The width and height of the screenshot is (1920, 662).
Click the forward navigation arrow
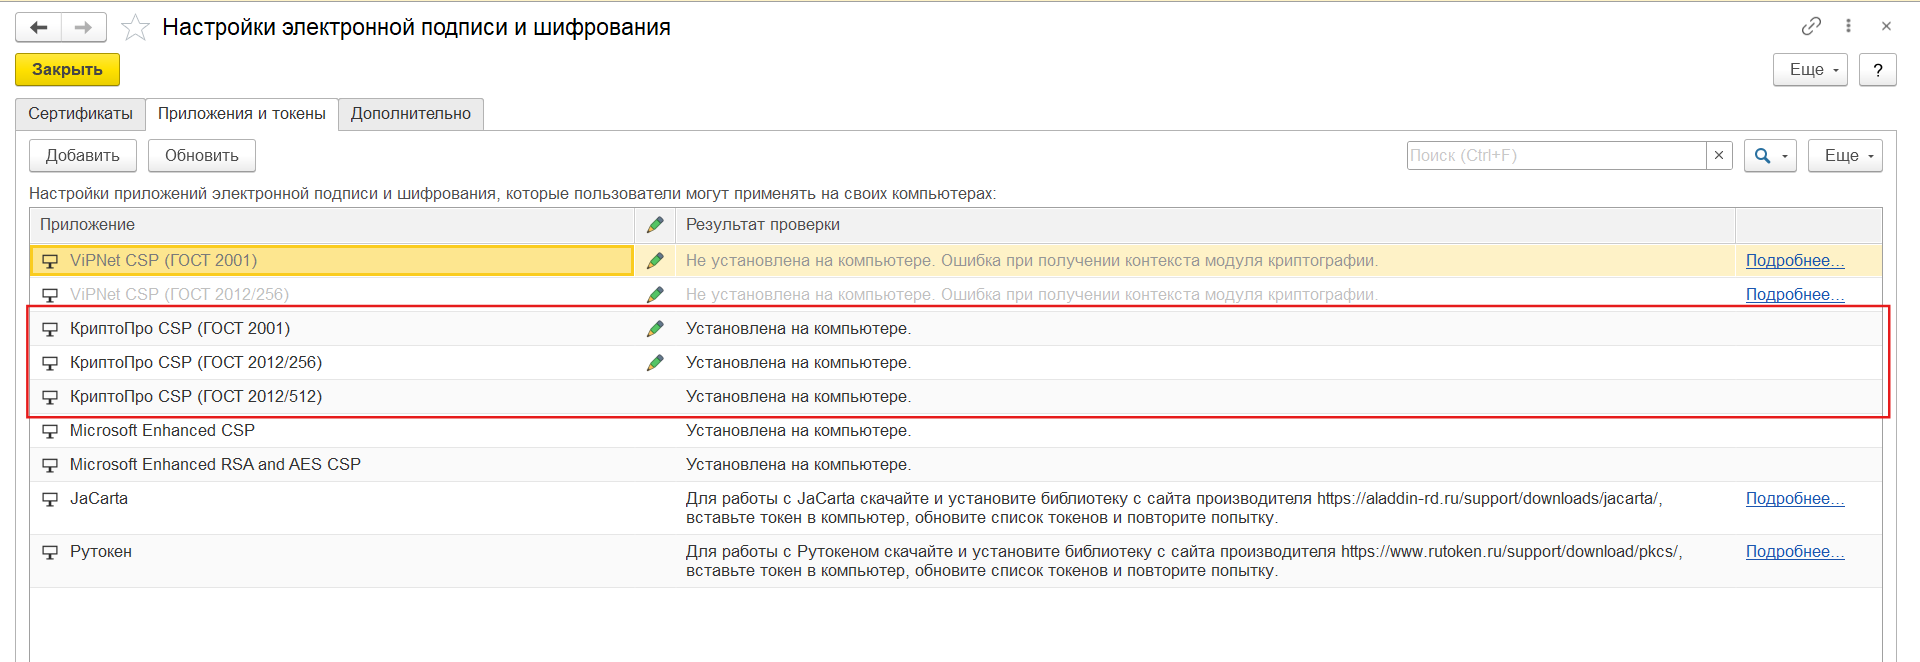point(84,27)
